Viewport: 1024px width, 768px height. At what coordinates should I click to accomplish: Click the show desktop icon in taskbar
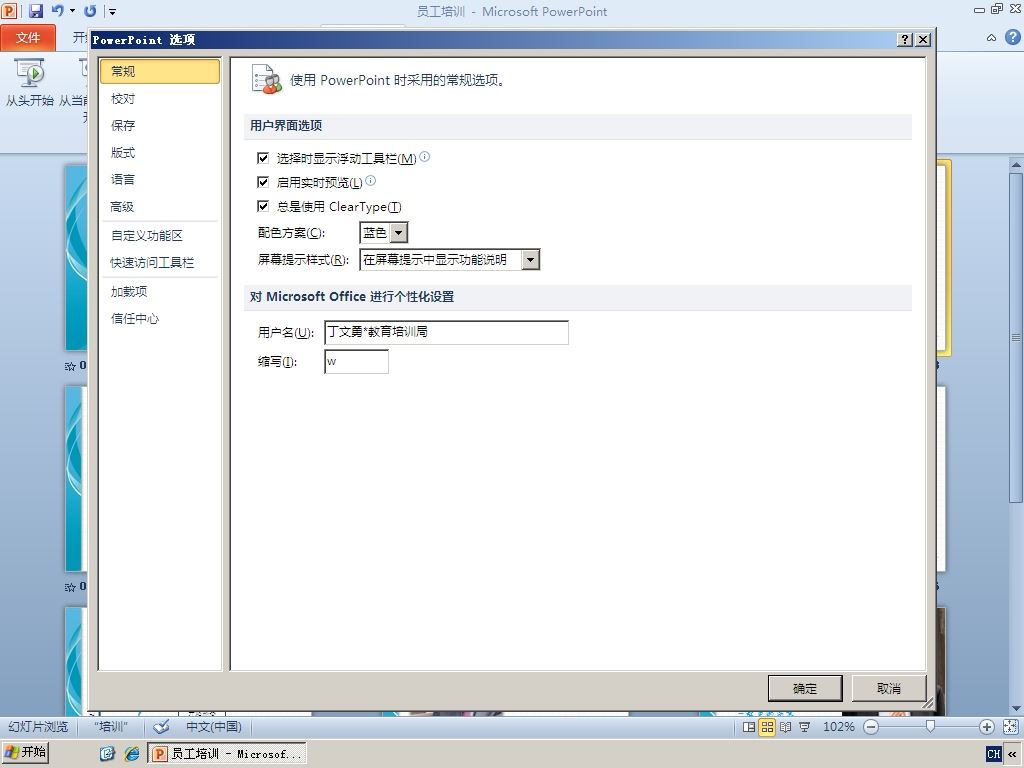click(107, 754)
